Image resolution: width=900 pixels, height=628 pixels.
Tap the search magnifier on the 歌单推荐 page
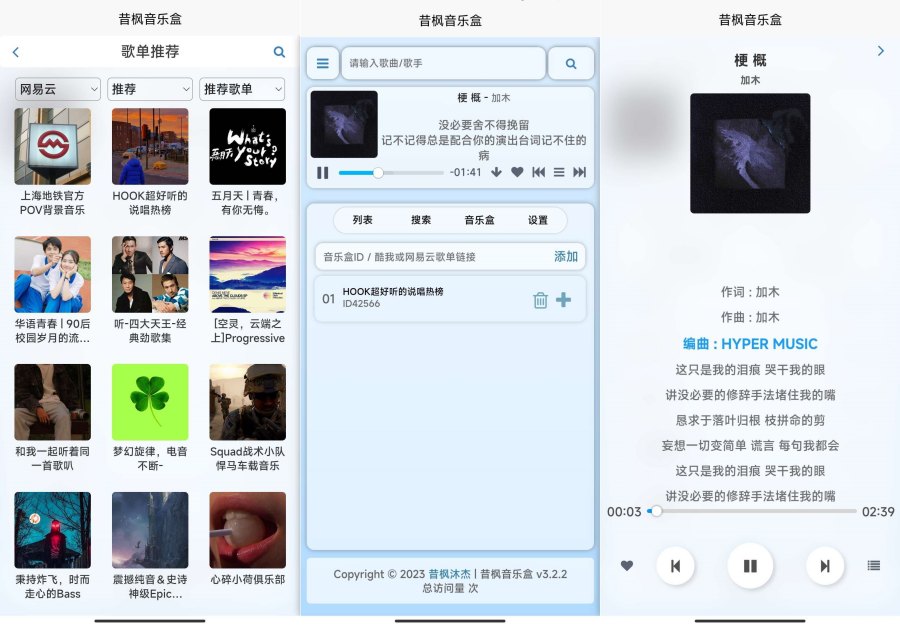click(x=278, y=51)
